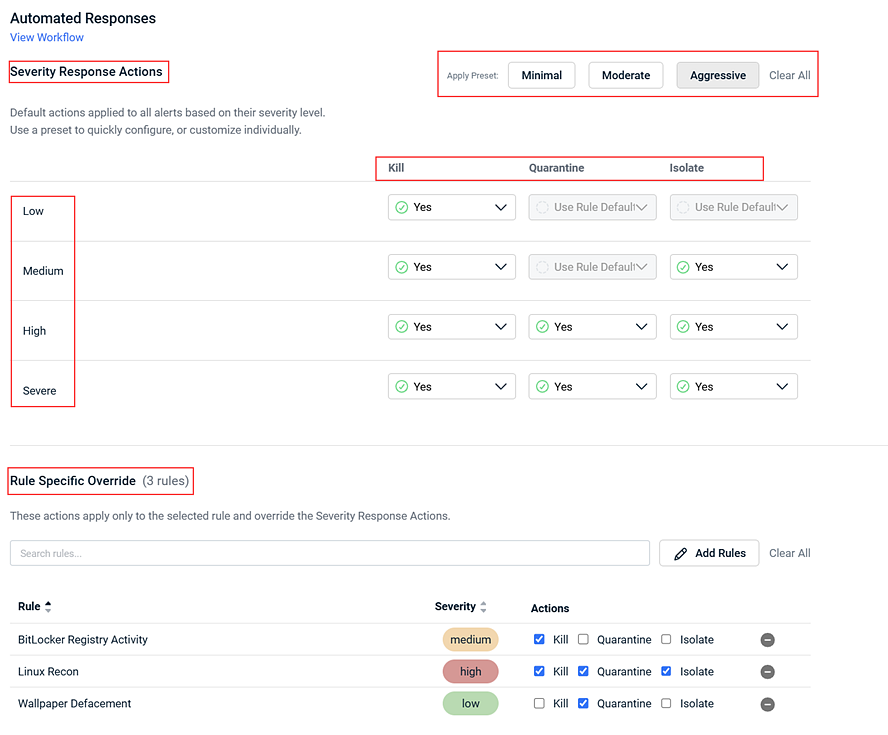Viewport: 888px width, 735px height.
Task: Click the medium severity badge
Action: coord(471,639)
